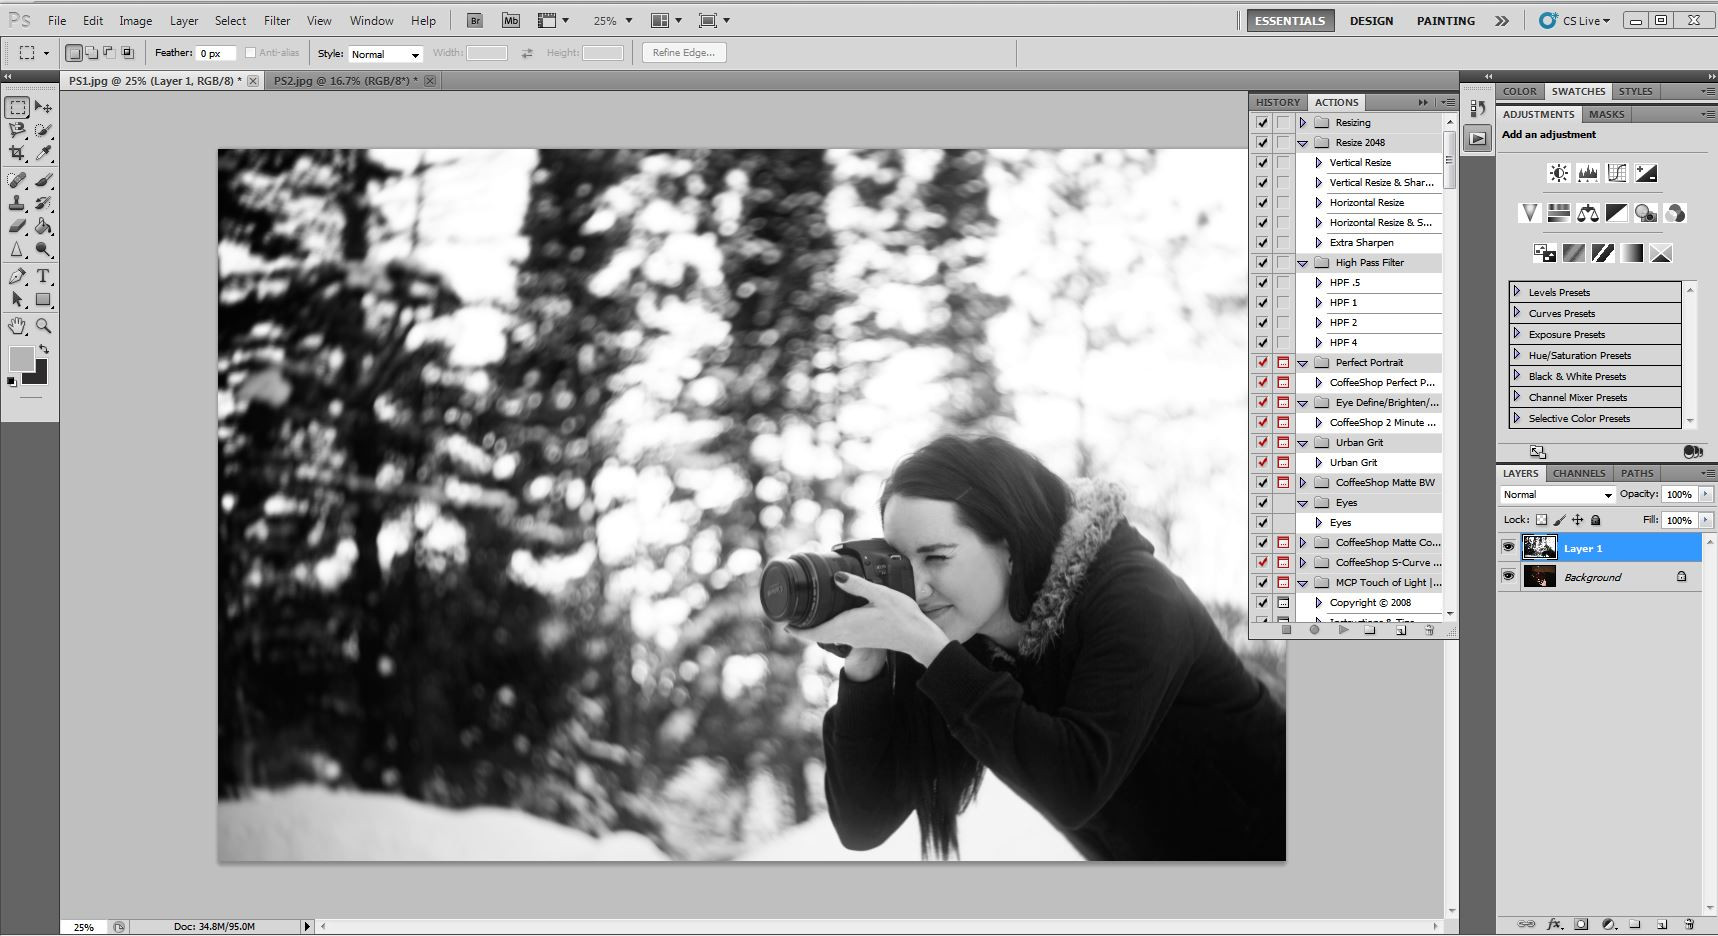1718x936 pixels.
Task: Select the Spot Healing Brush tool
Action: click(18, 180)
